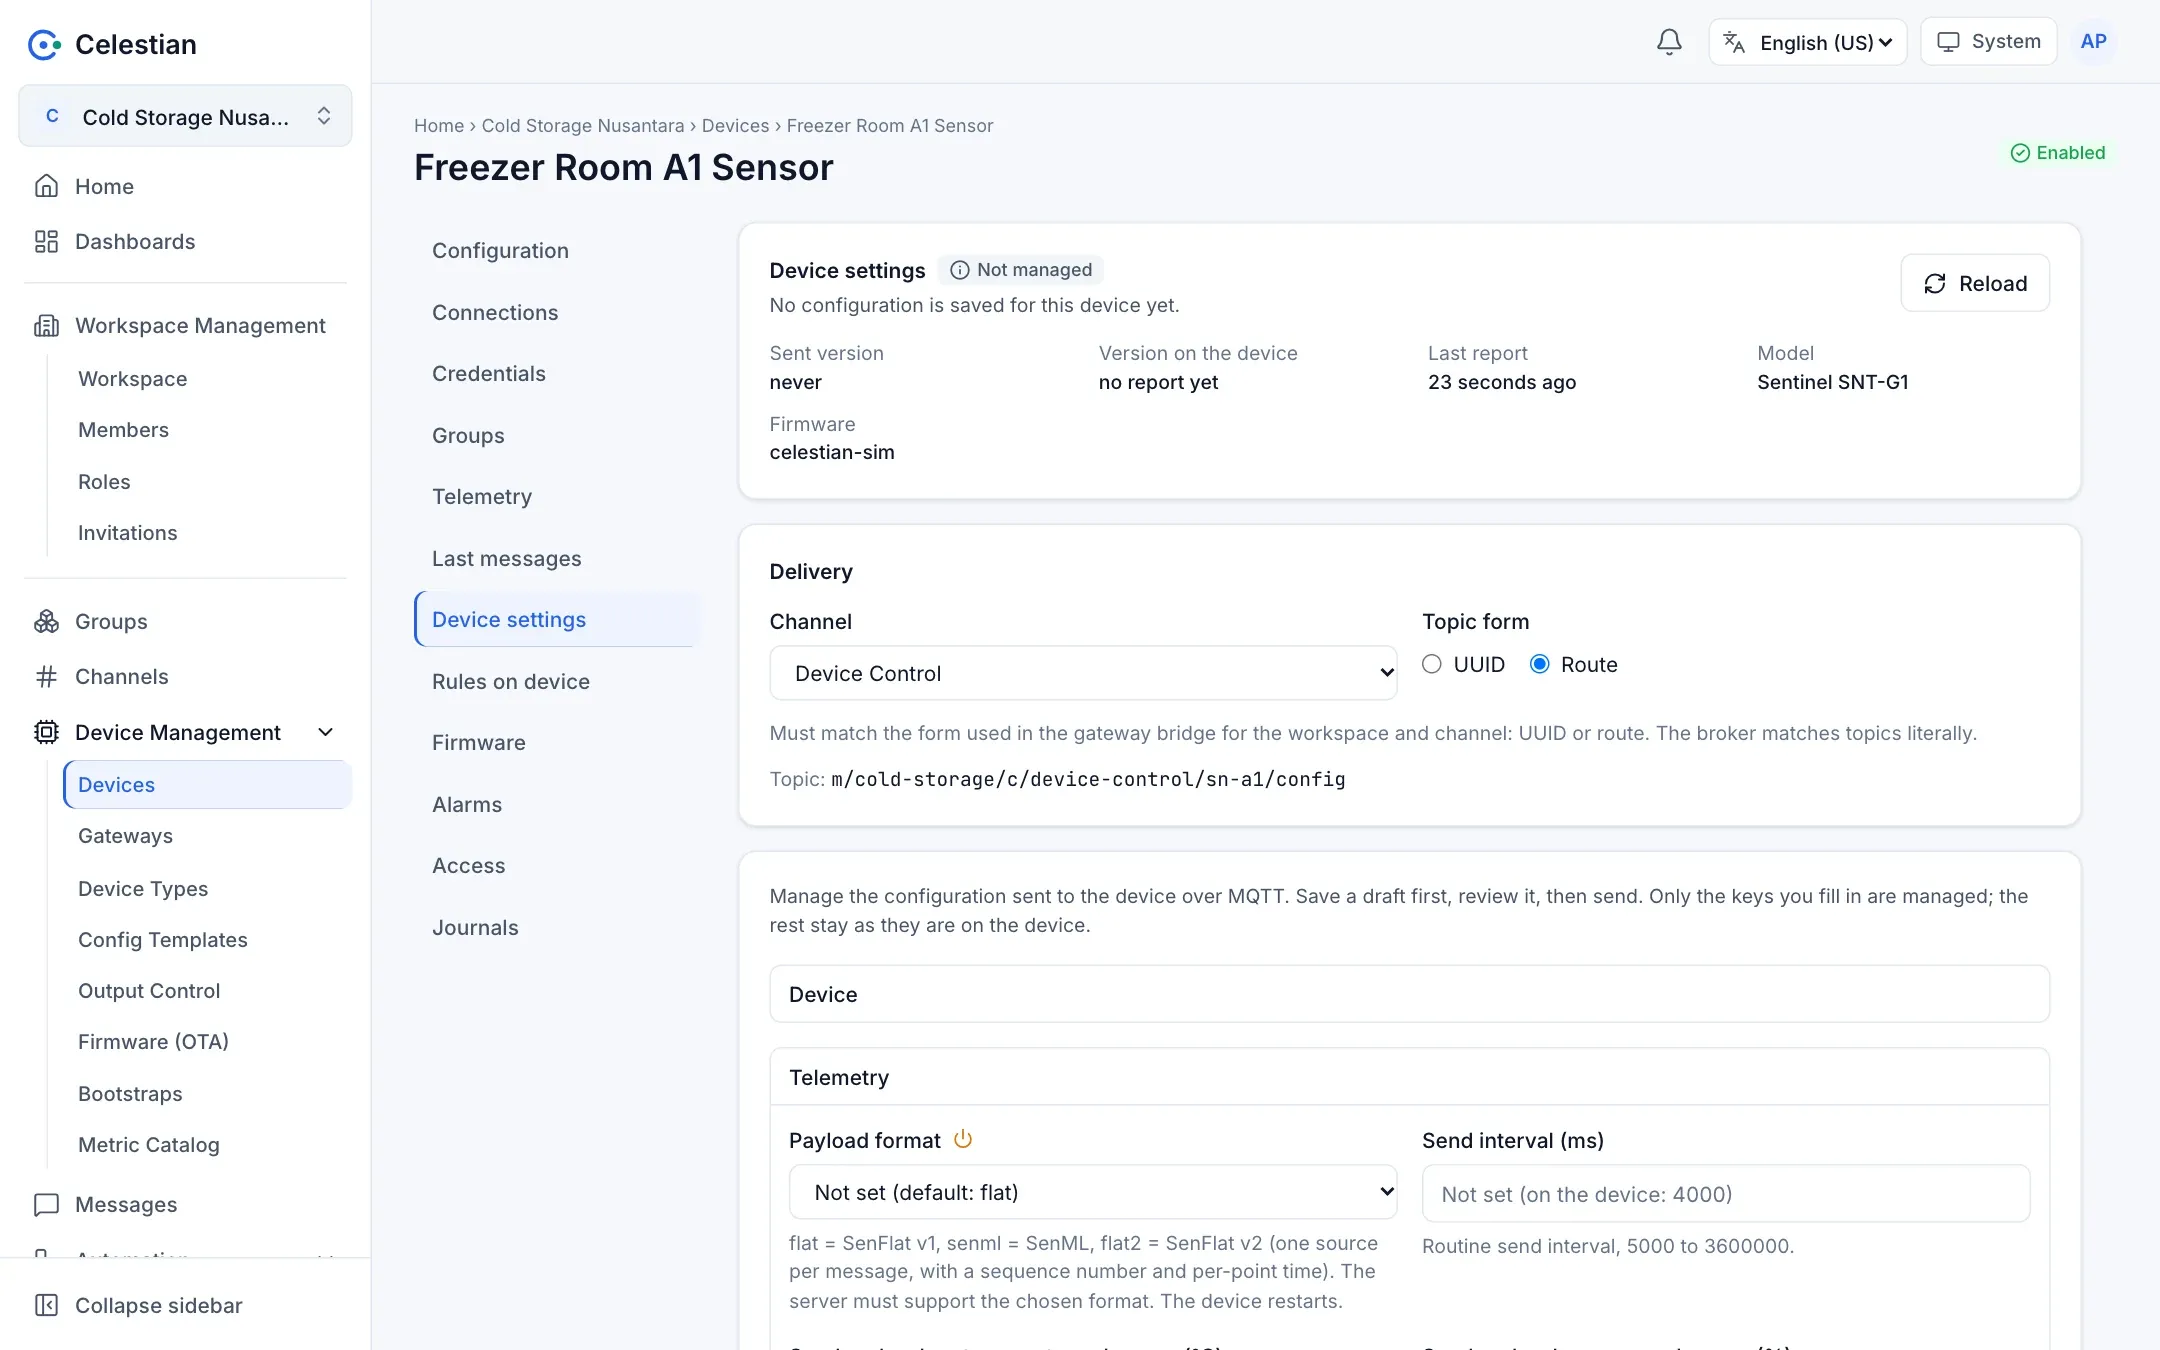Click the Devices breadcrumb link
This screenshot has height=1350, width=2160.
735,125
